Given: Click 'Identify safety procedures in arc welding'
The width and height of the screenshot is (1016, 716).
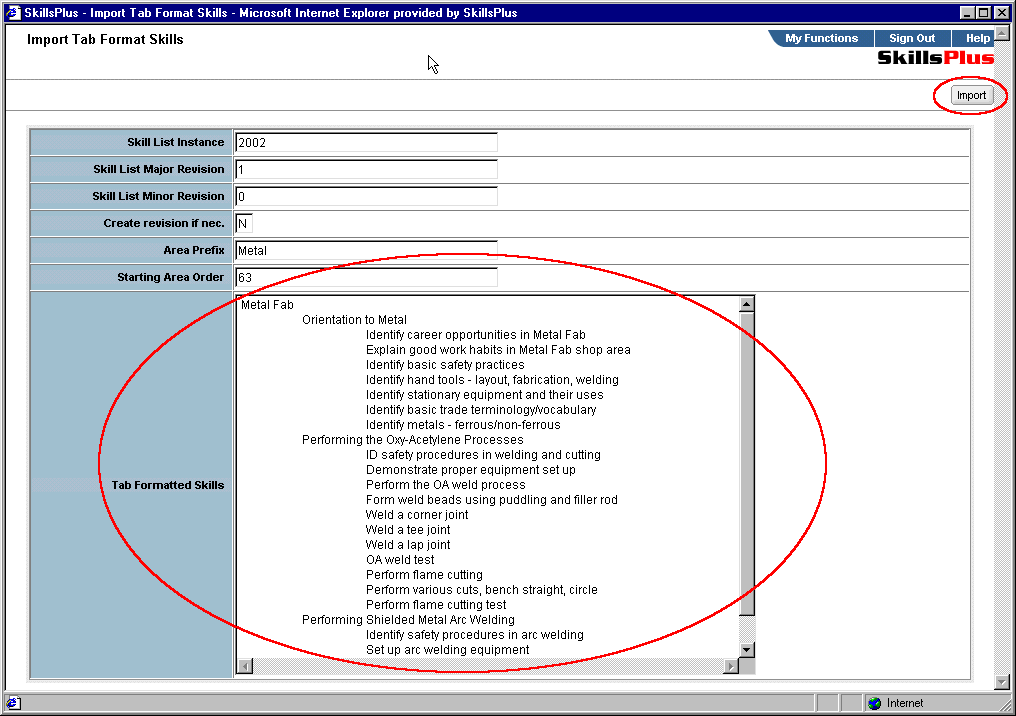Looking at the screenshot, I should [475, 635].
